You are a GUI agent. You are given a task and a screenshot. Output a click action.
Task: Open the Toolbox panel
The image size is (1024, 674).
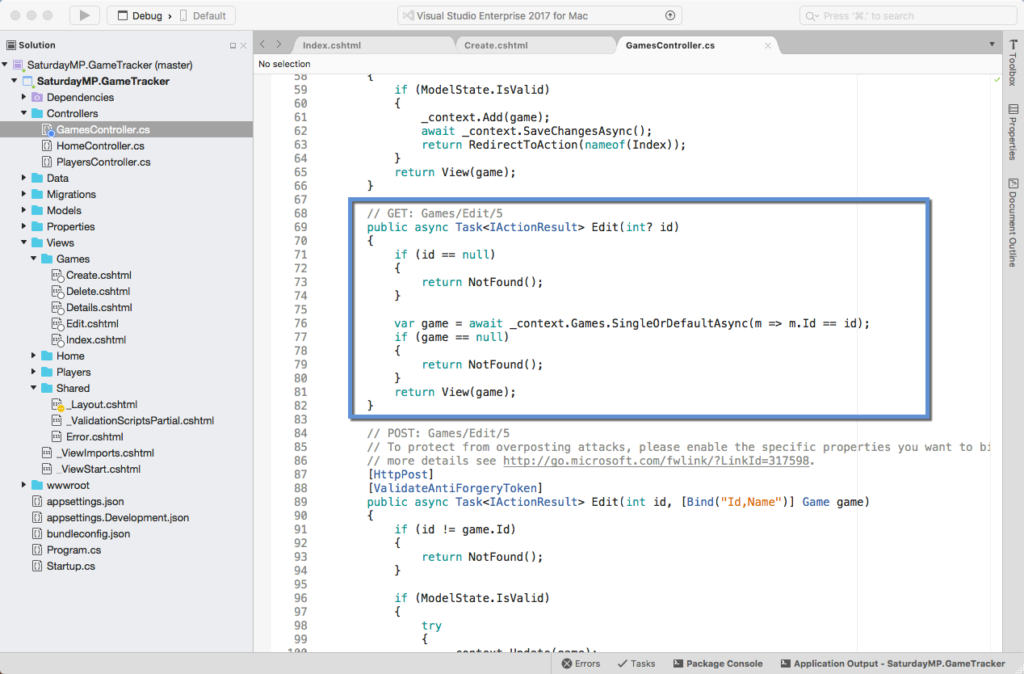[1014, 65]
